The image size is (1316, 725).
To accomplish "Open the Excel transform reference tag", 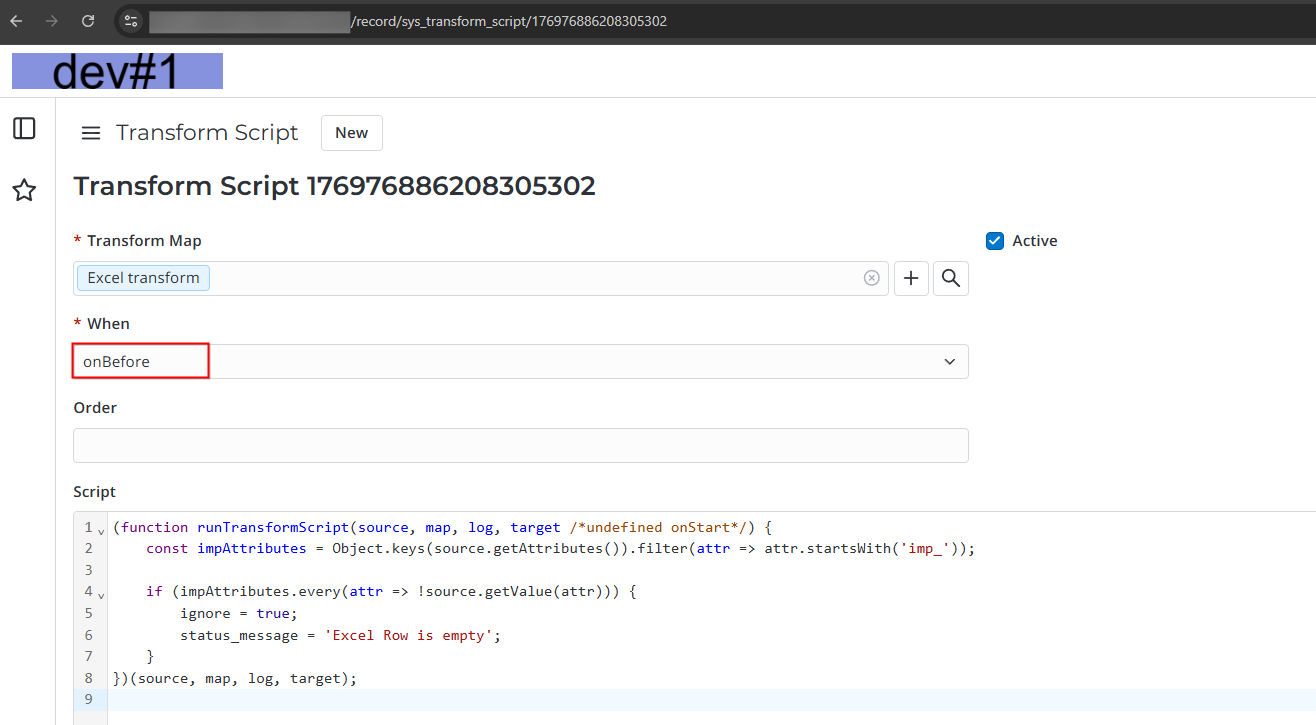I will click(x=143, y=278).
